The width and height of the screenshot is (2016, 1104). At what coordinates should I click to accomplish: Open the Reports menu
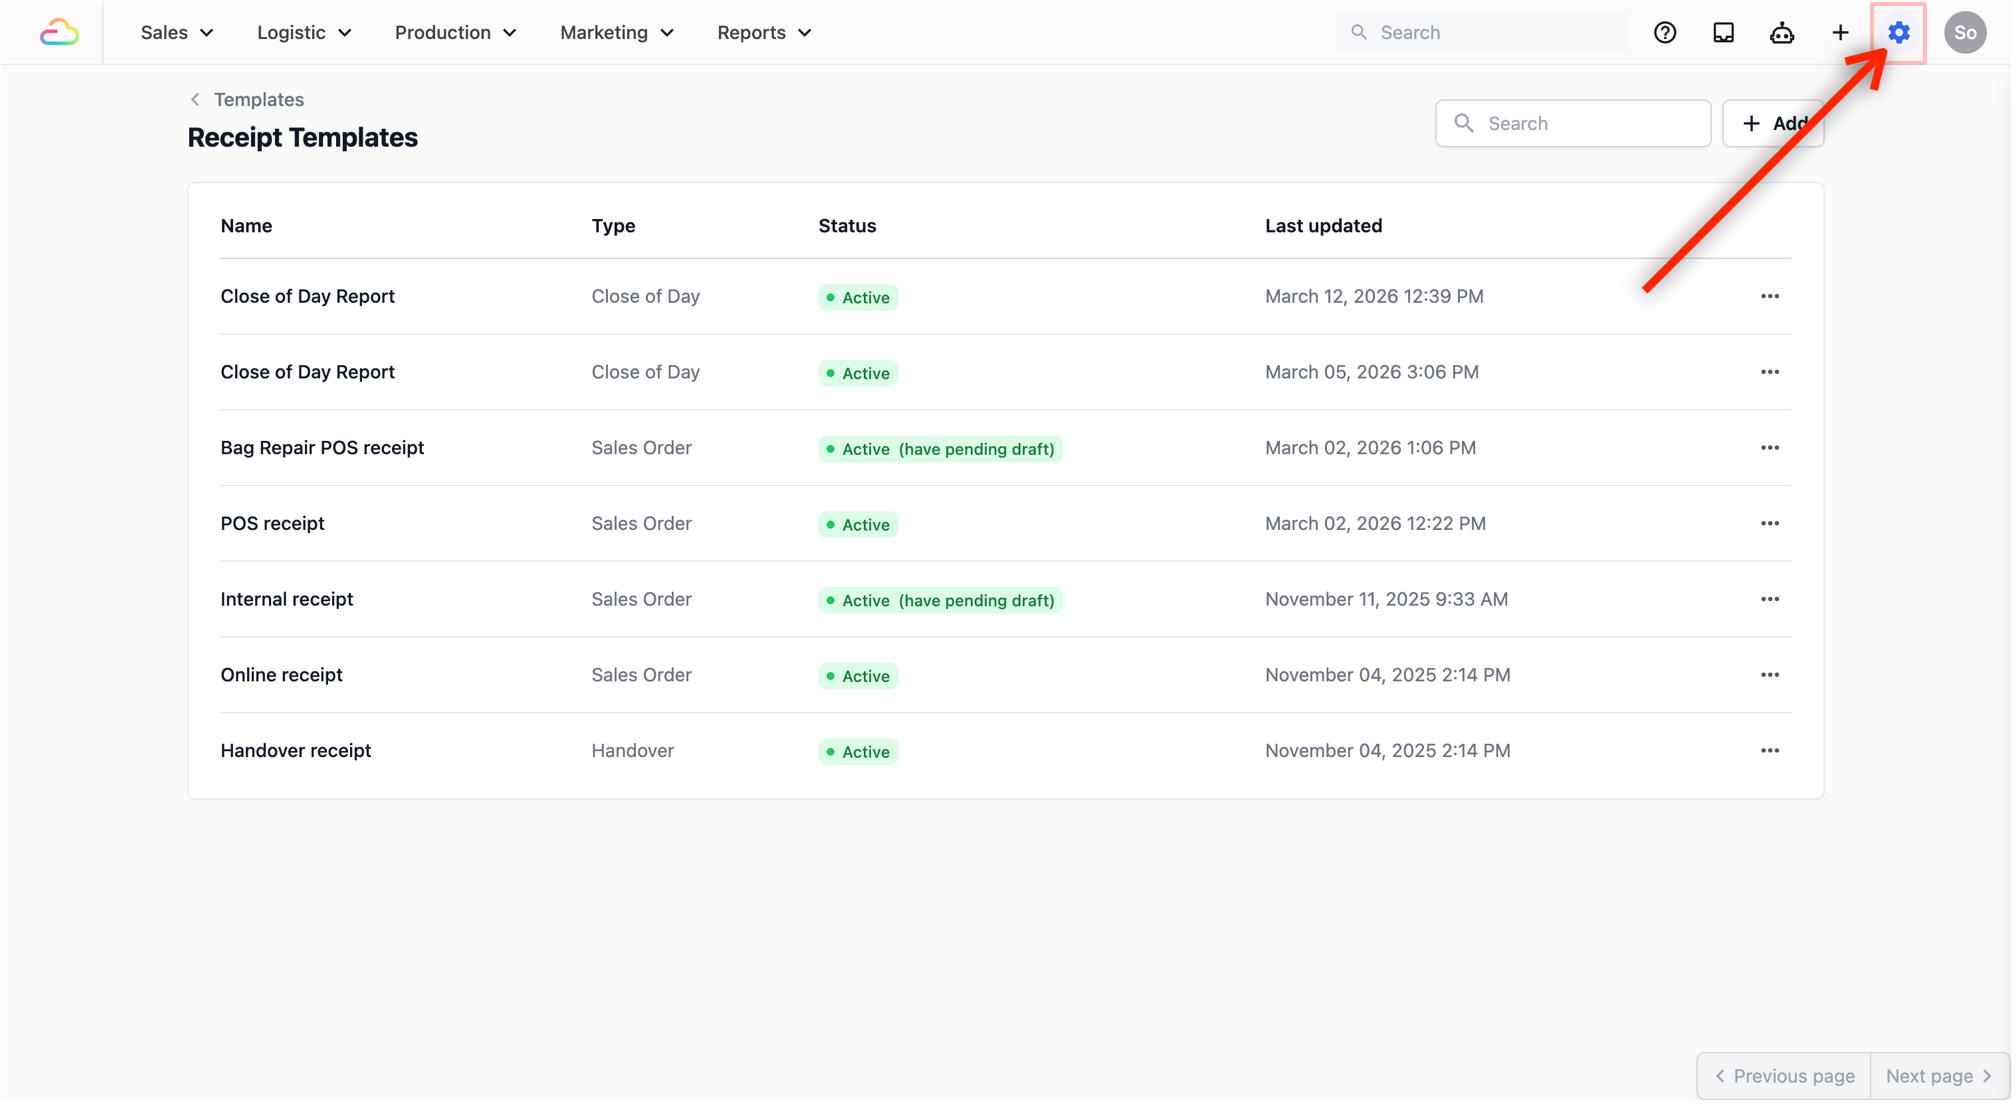click(x=764, y=33)
